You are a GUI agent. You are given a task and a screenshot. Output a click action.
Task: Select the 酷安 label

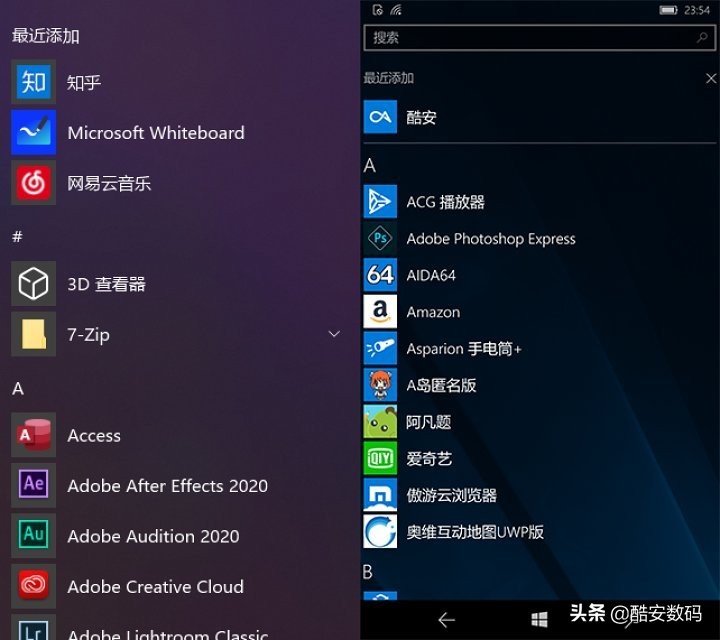421,118
